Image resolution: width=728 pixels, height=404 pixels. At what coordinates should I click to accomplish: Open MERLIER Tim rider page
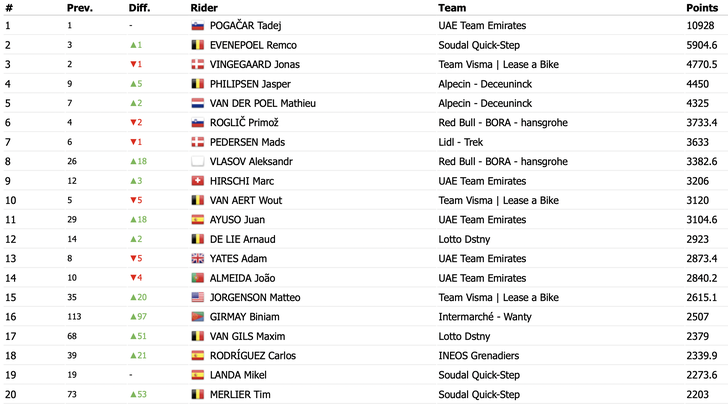click(240, 395)
